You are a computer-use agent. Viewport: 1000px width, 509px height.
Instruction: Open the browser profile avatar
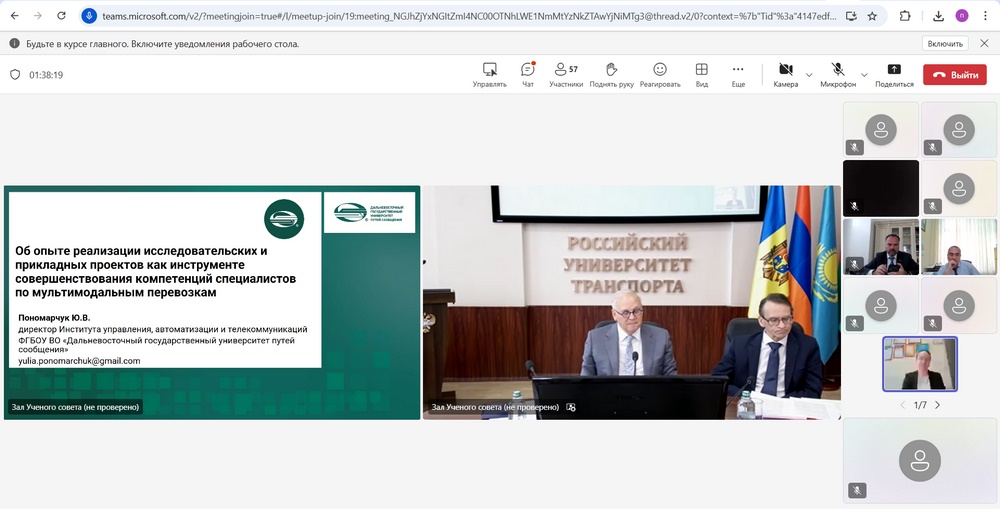click(961, 16)
